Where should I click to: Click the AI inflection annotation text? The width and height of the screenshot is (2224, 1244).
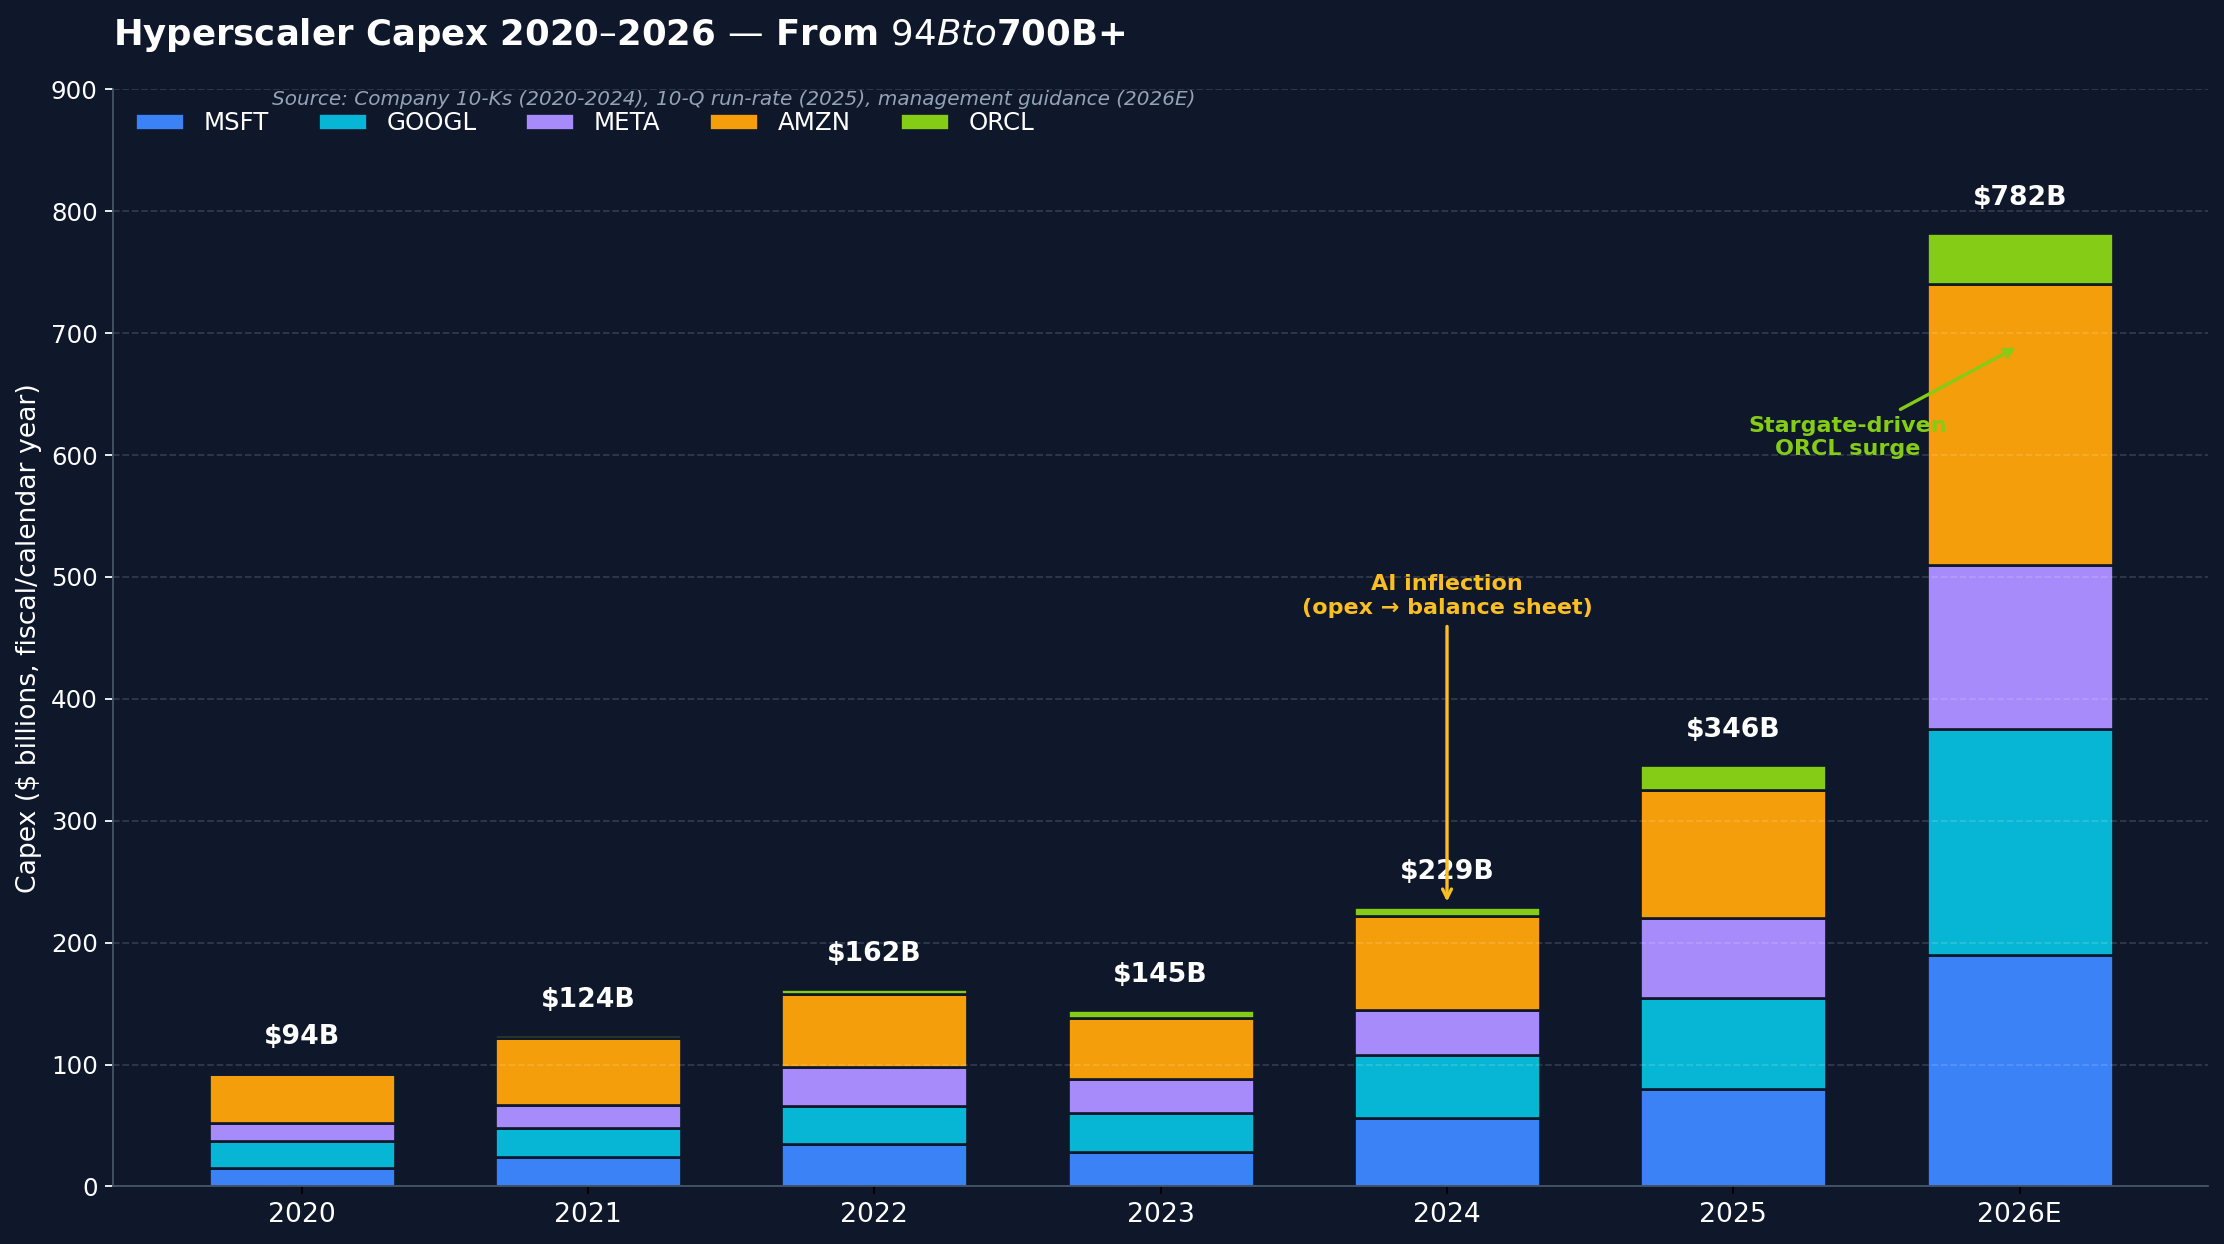click(x=1447, y=596)
